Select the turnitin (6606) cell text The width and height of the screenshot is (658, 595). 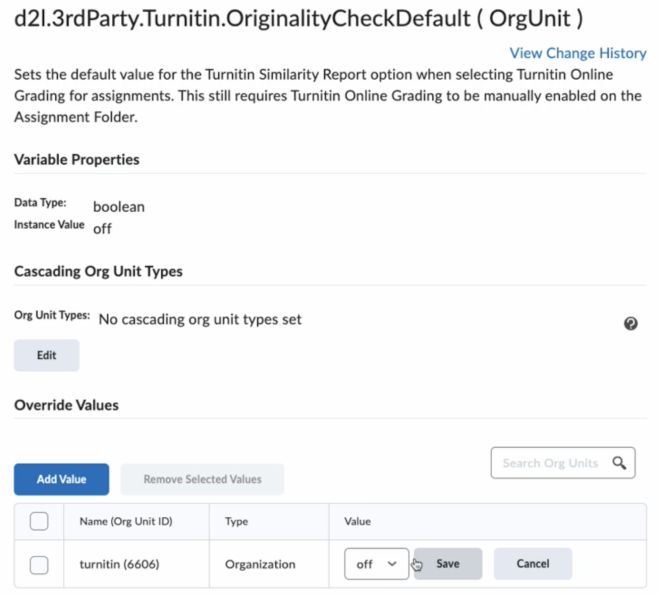[120, 564]
